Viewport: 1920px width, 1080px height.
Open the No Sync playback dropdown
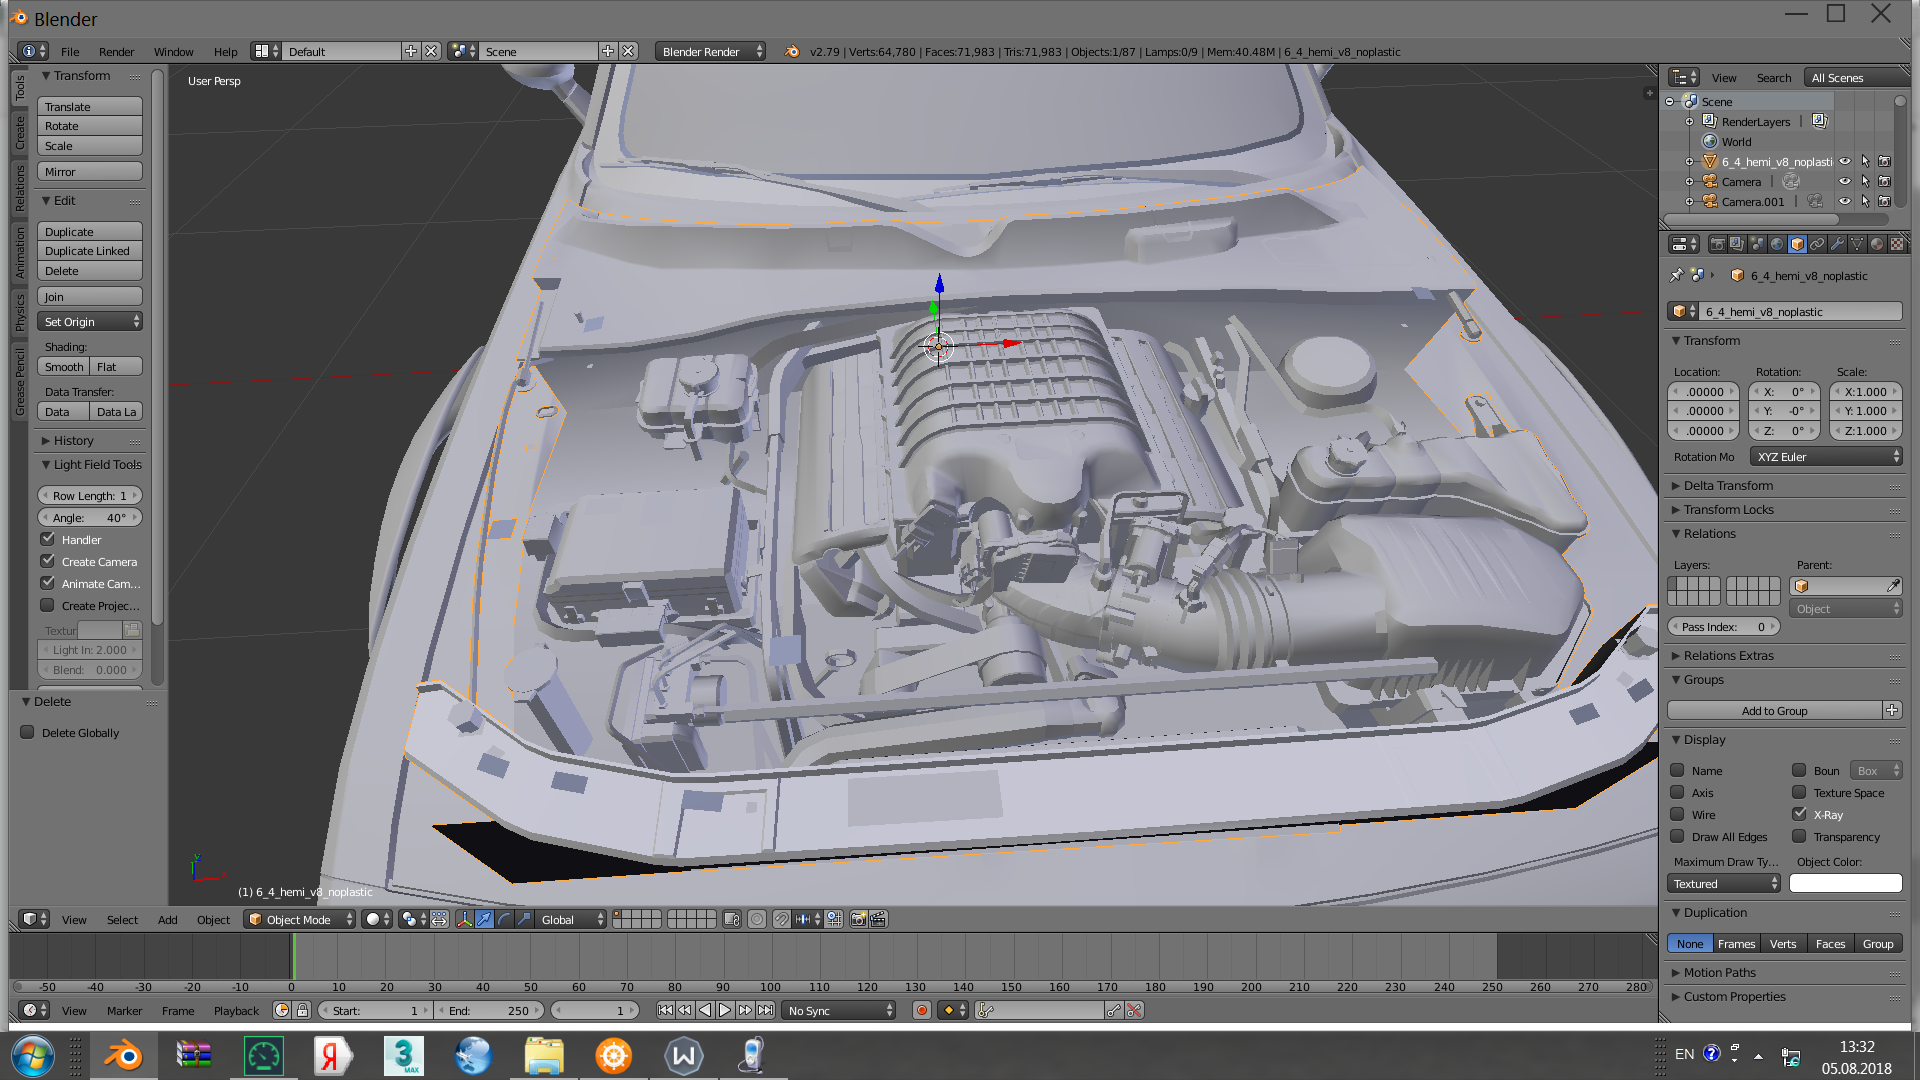[x=839, y=1010]
